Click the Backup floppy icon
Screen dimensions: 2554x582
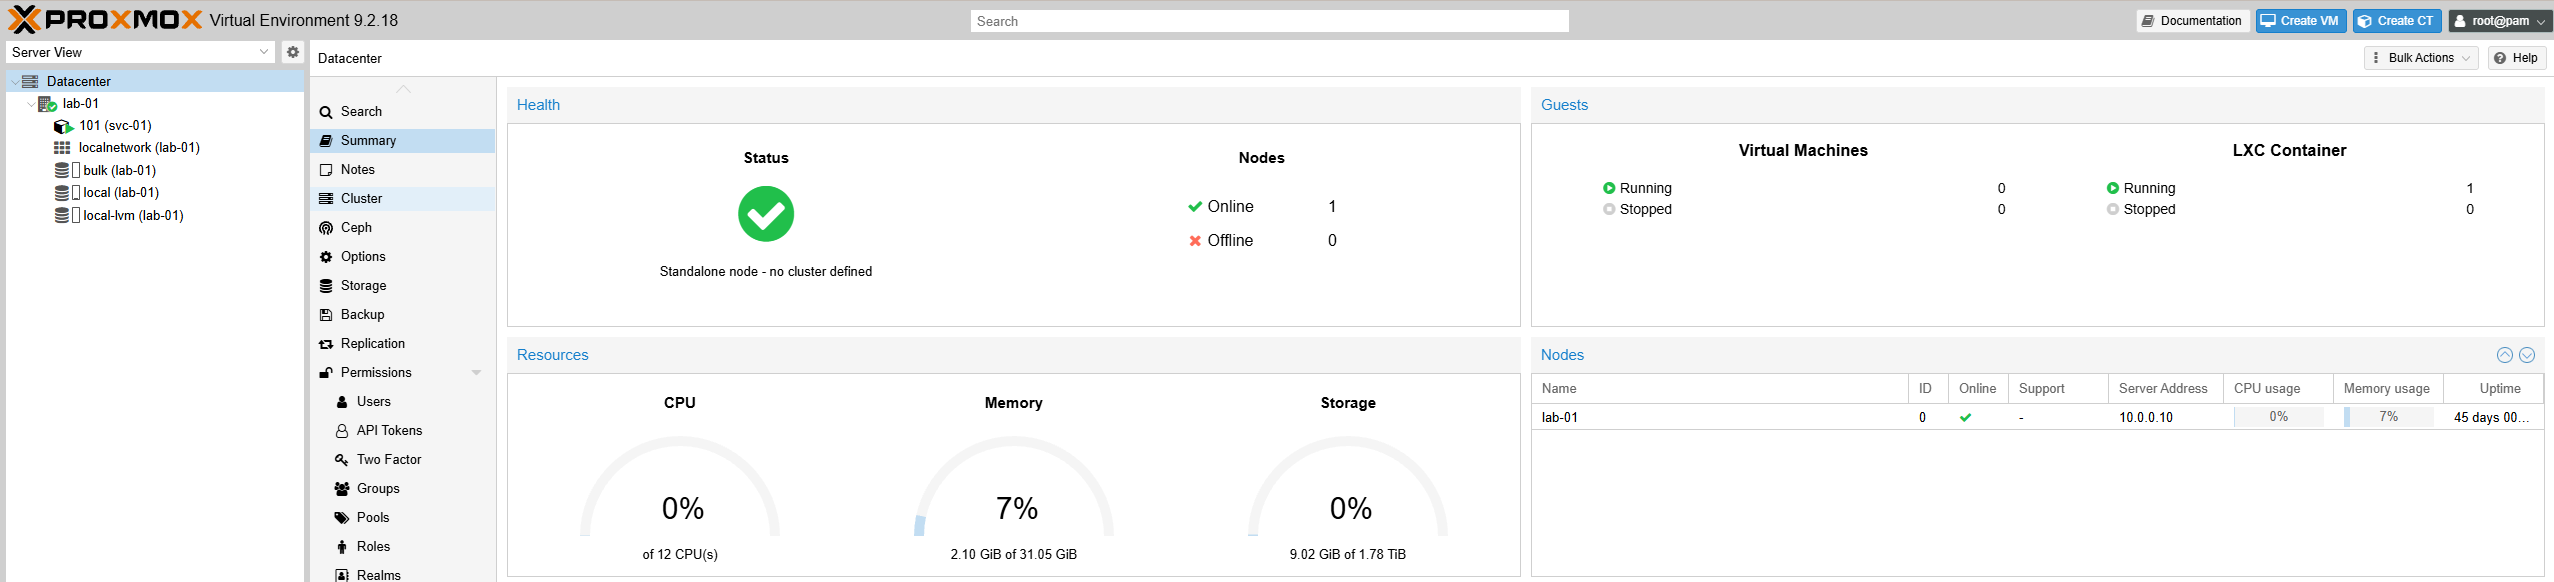pos(326,315)
